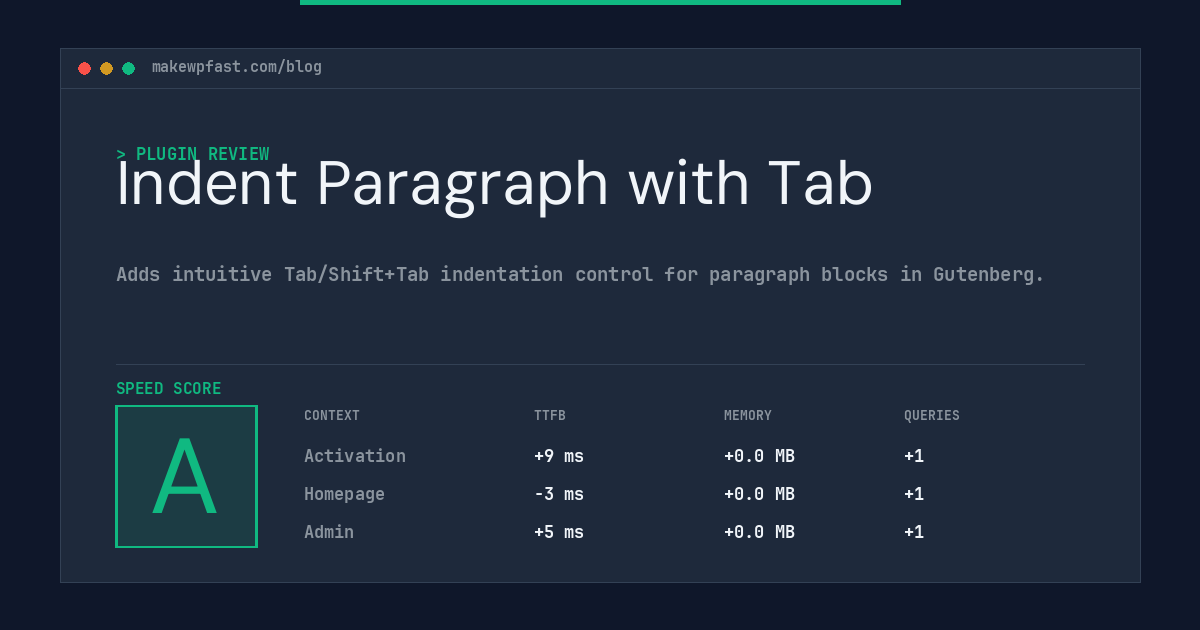
Task: Click the MEMORY column header
Action: pos(748,416)
